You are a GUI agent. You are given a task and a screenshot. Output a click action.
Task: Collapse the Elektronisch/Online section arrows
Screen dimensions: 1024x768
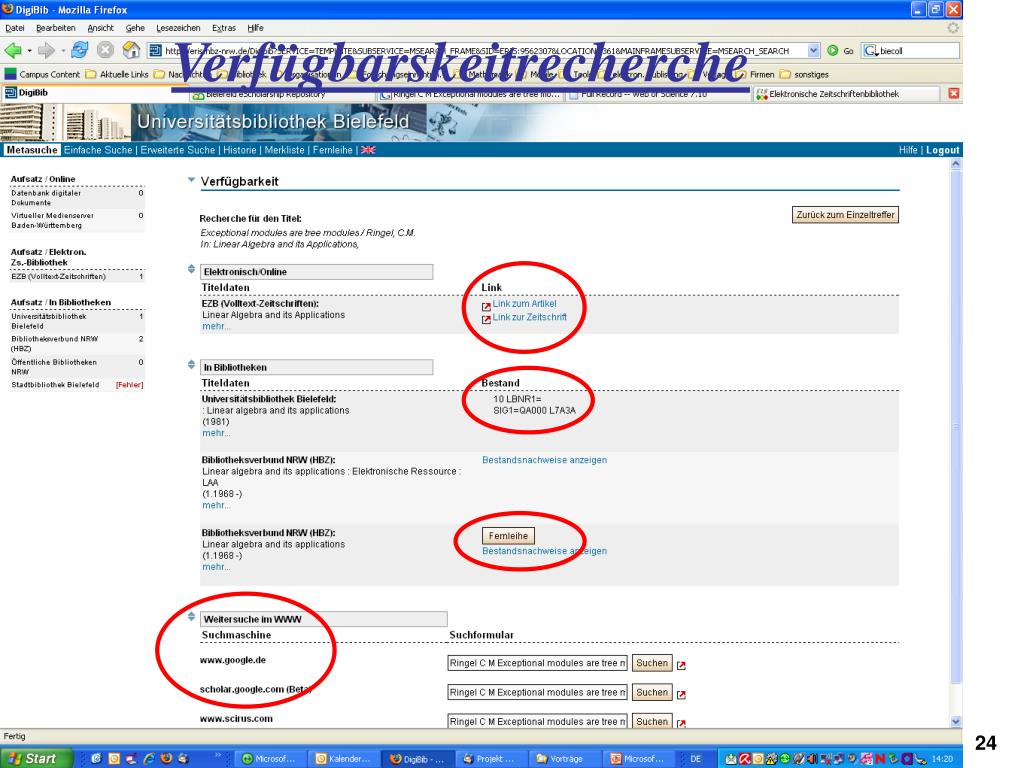click(191, 269)
